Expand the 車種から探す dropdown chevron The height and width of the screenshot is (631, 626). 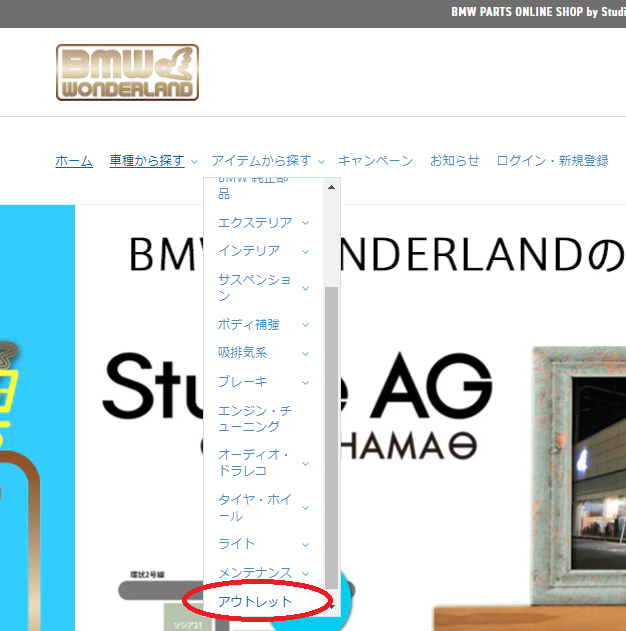tap(194, 162)
